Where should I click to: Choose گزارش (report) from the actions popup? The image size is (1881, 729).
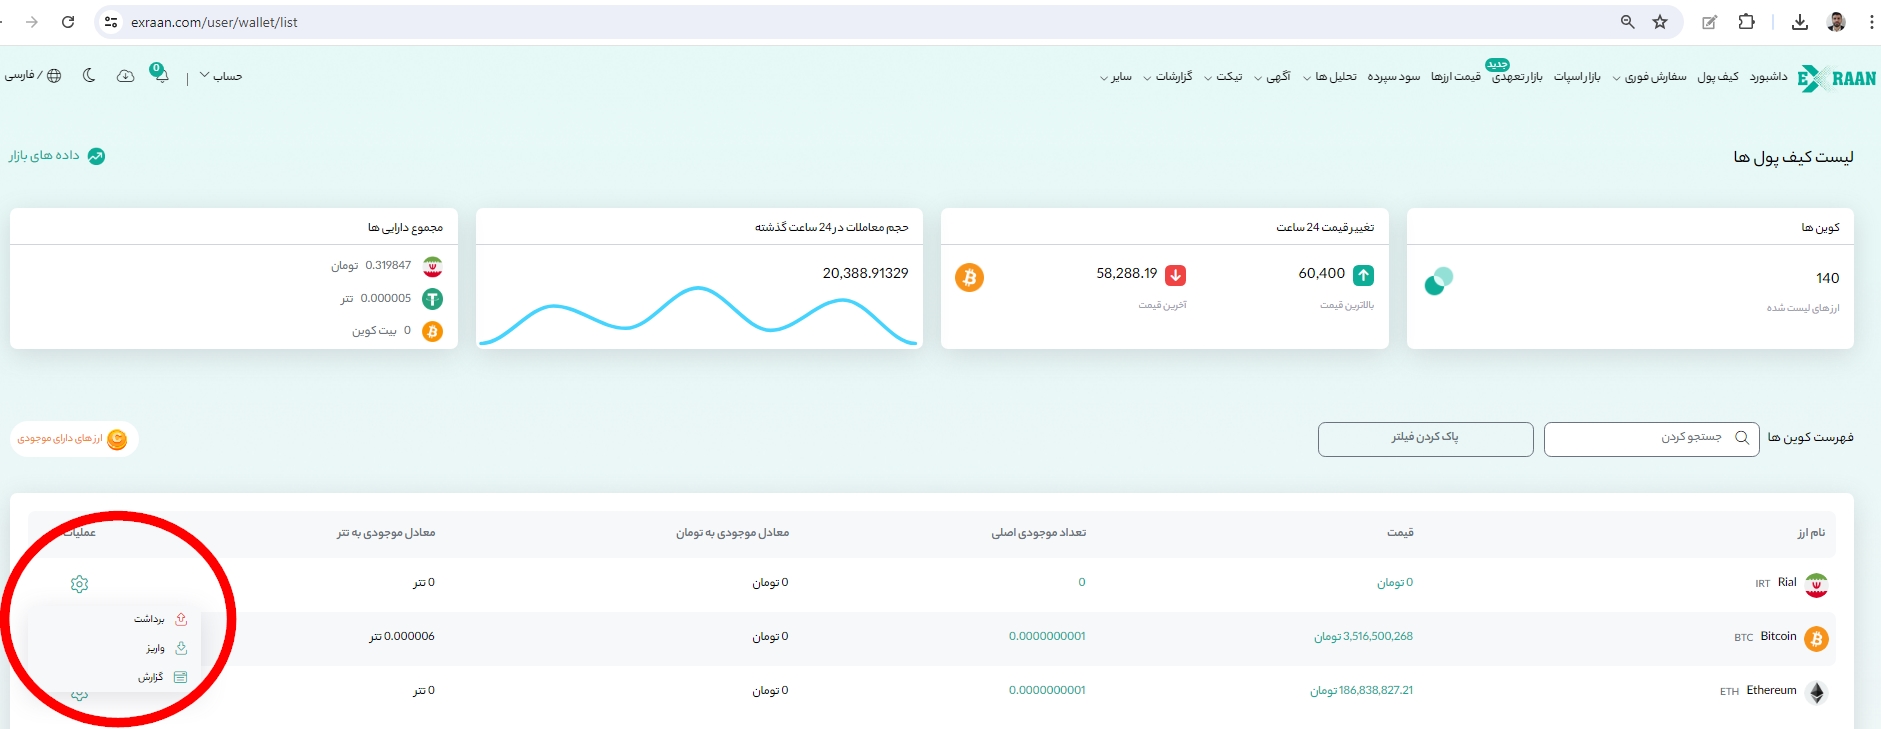[162, 677]
